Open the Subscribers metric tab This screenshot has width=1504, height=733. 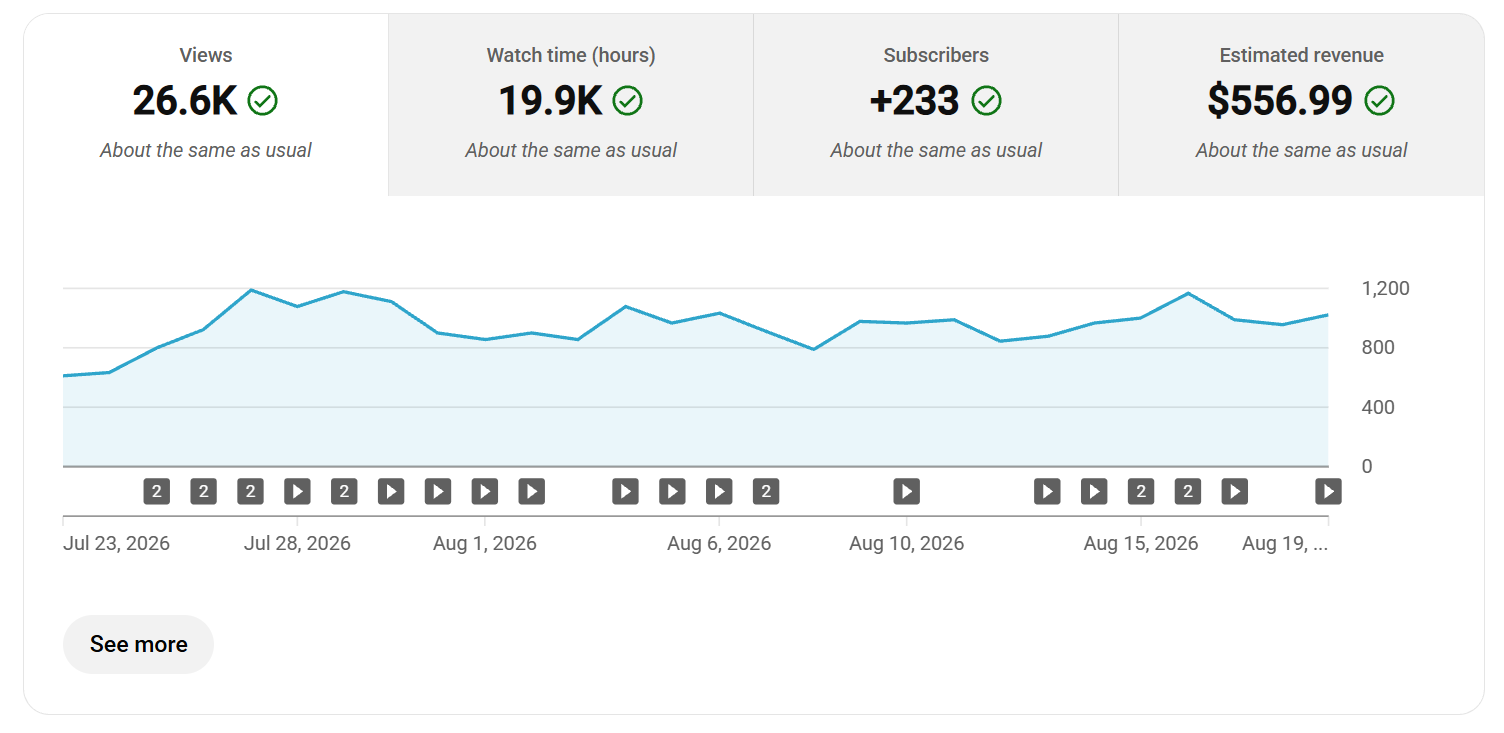click(936, 105)
